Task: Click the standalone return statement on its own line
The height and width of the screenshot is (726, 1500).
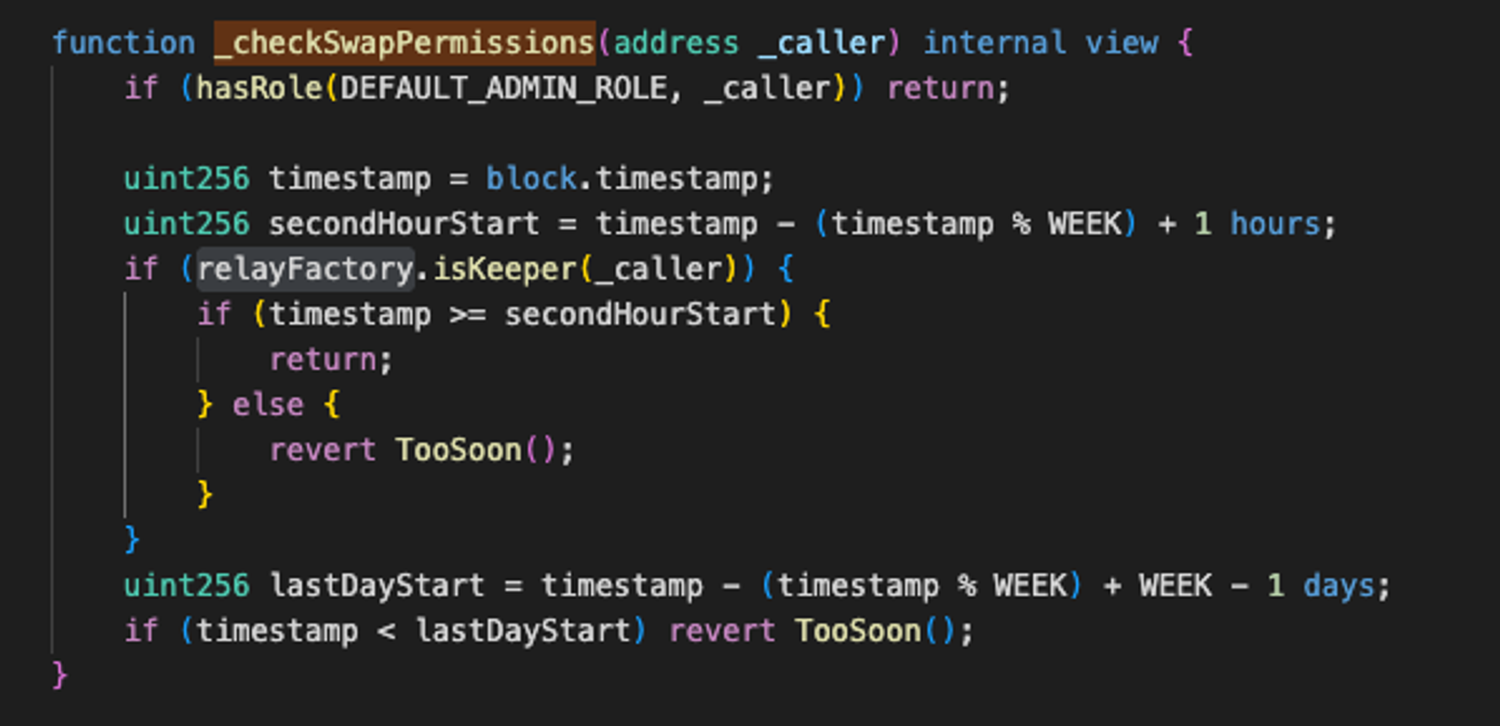Action: tap(322, 360)
